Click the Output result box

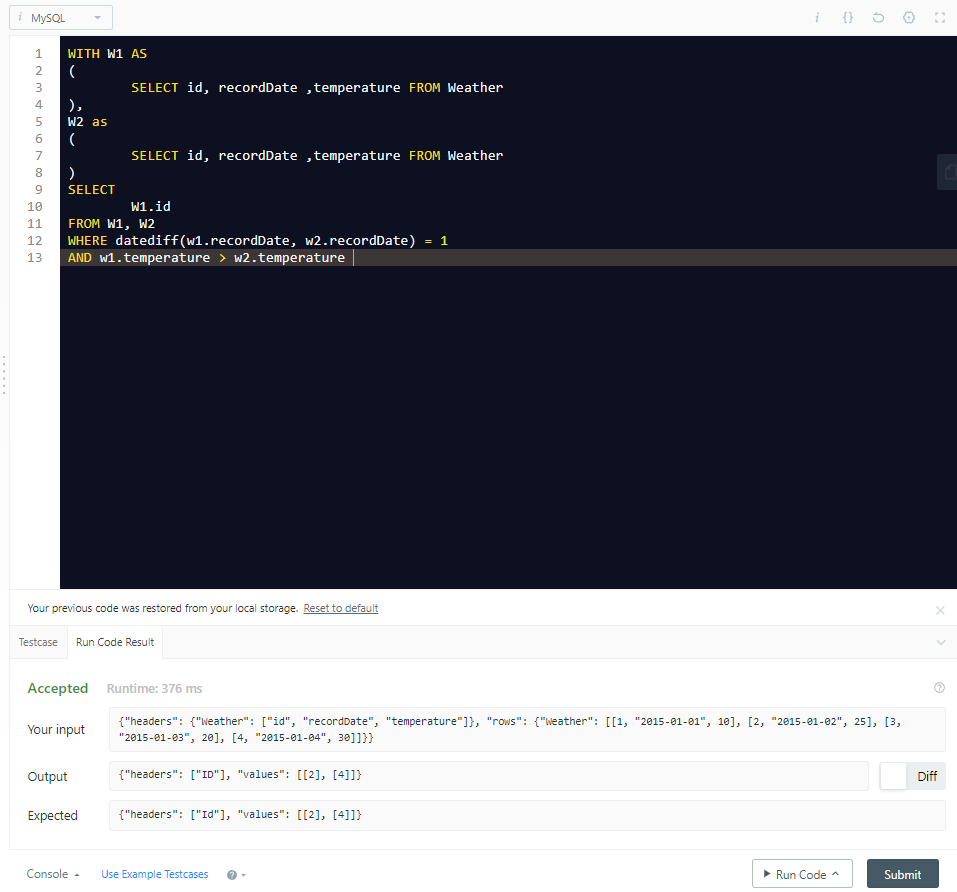(x=488, y=775)
